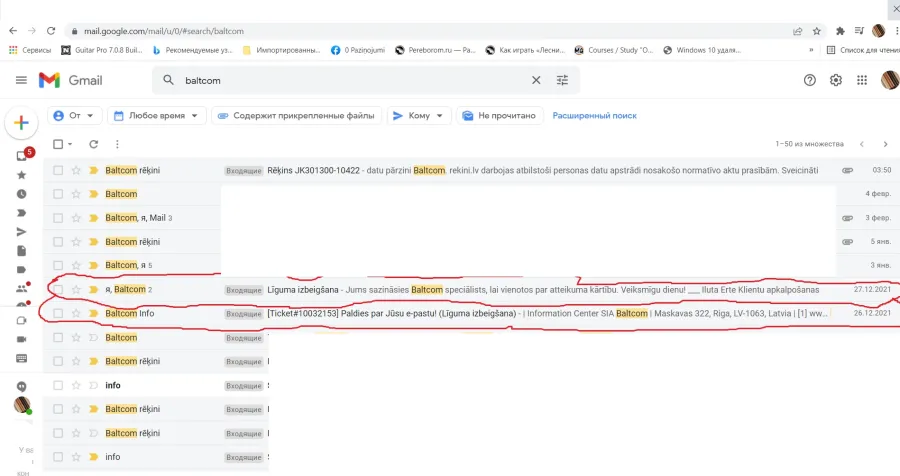Open Pereborom.ru bookmark
The width and height of the screenshot is (900, 476).
tap(436, 50)
